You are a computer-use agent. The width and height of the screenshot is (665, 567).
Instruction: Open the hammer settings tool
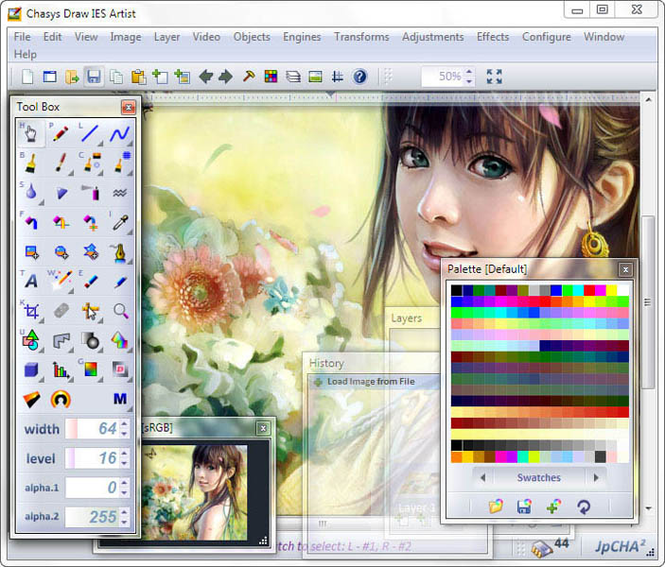pos(249,76)
